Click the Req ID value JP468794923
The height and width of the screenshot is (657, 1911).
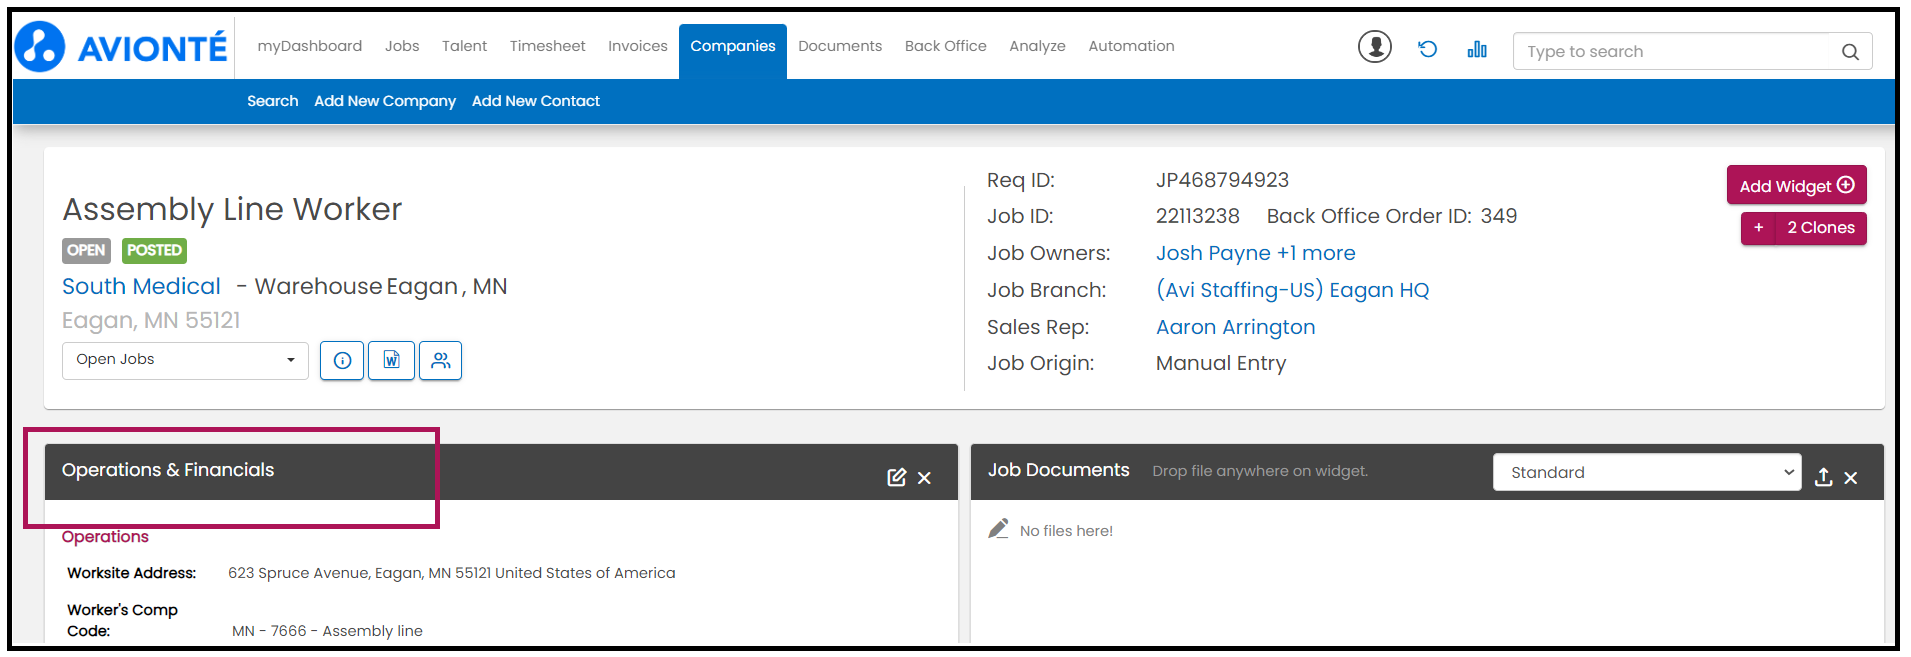pos(1222,180)
